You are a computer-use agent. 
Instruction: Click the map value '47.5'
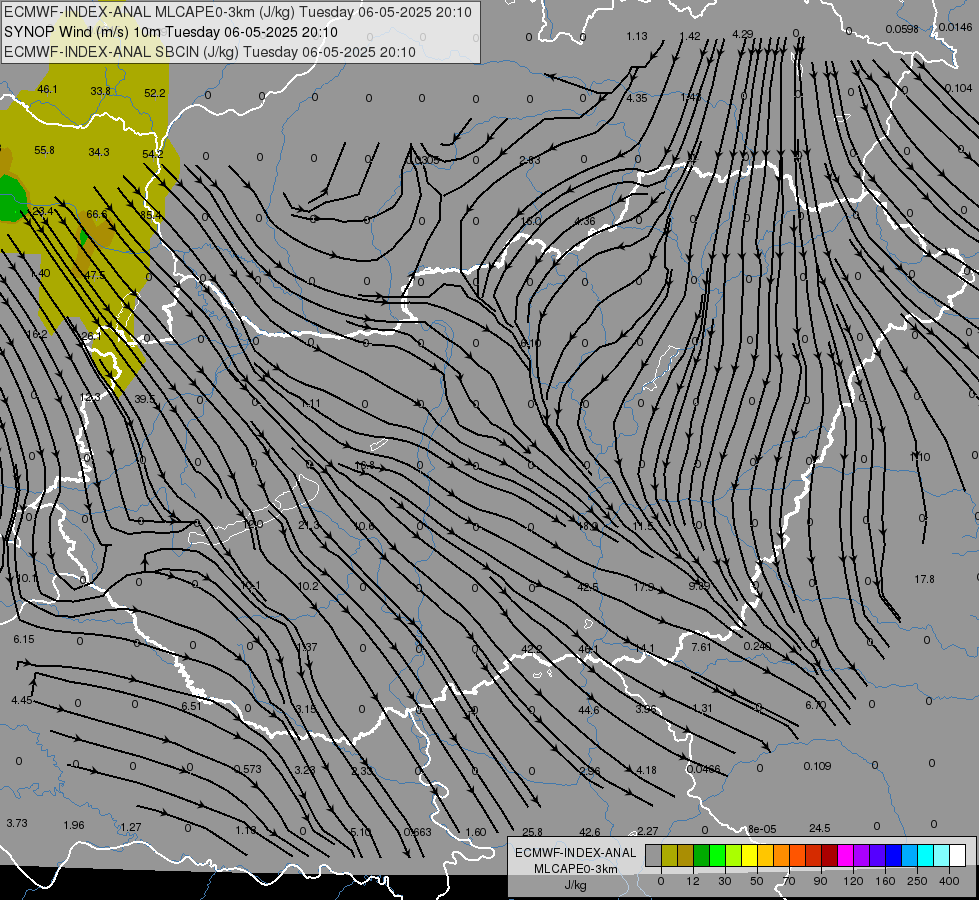point(95,275)
